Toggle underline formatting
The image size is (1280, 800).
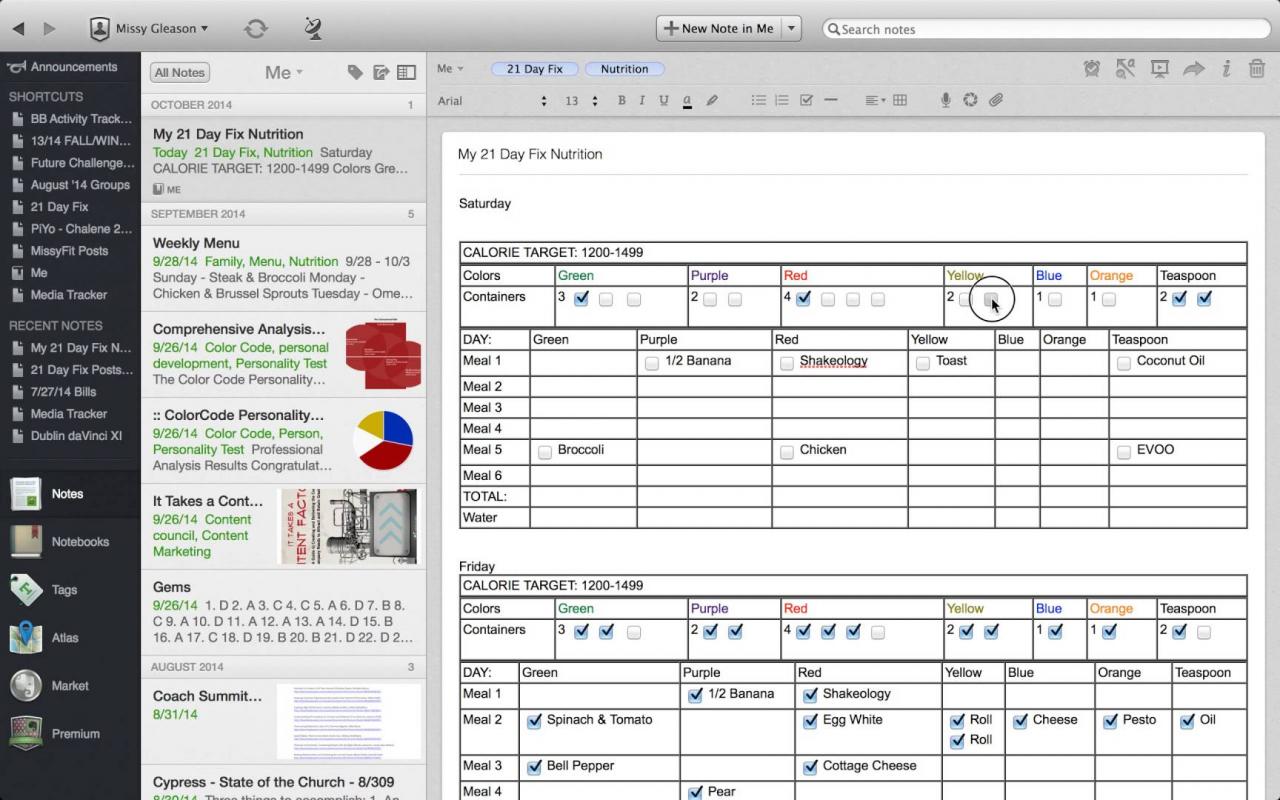coord(663,100)
